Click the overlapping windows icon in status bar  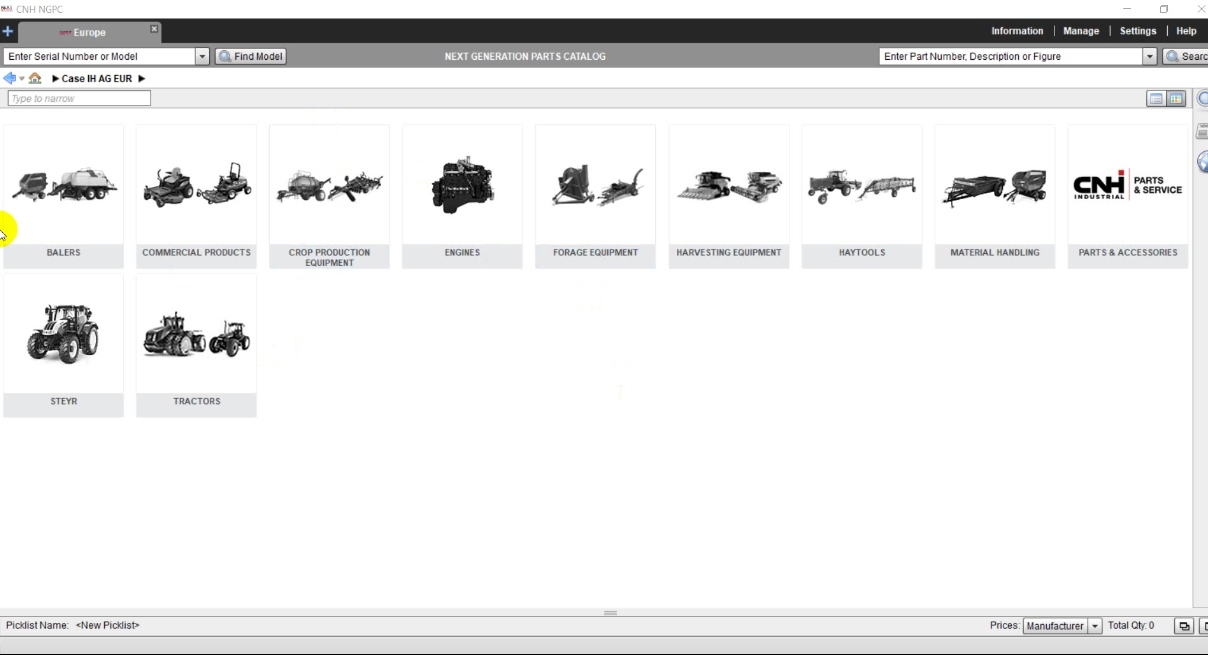(x=1184, y=626)
